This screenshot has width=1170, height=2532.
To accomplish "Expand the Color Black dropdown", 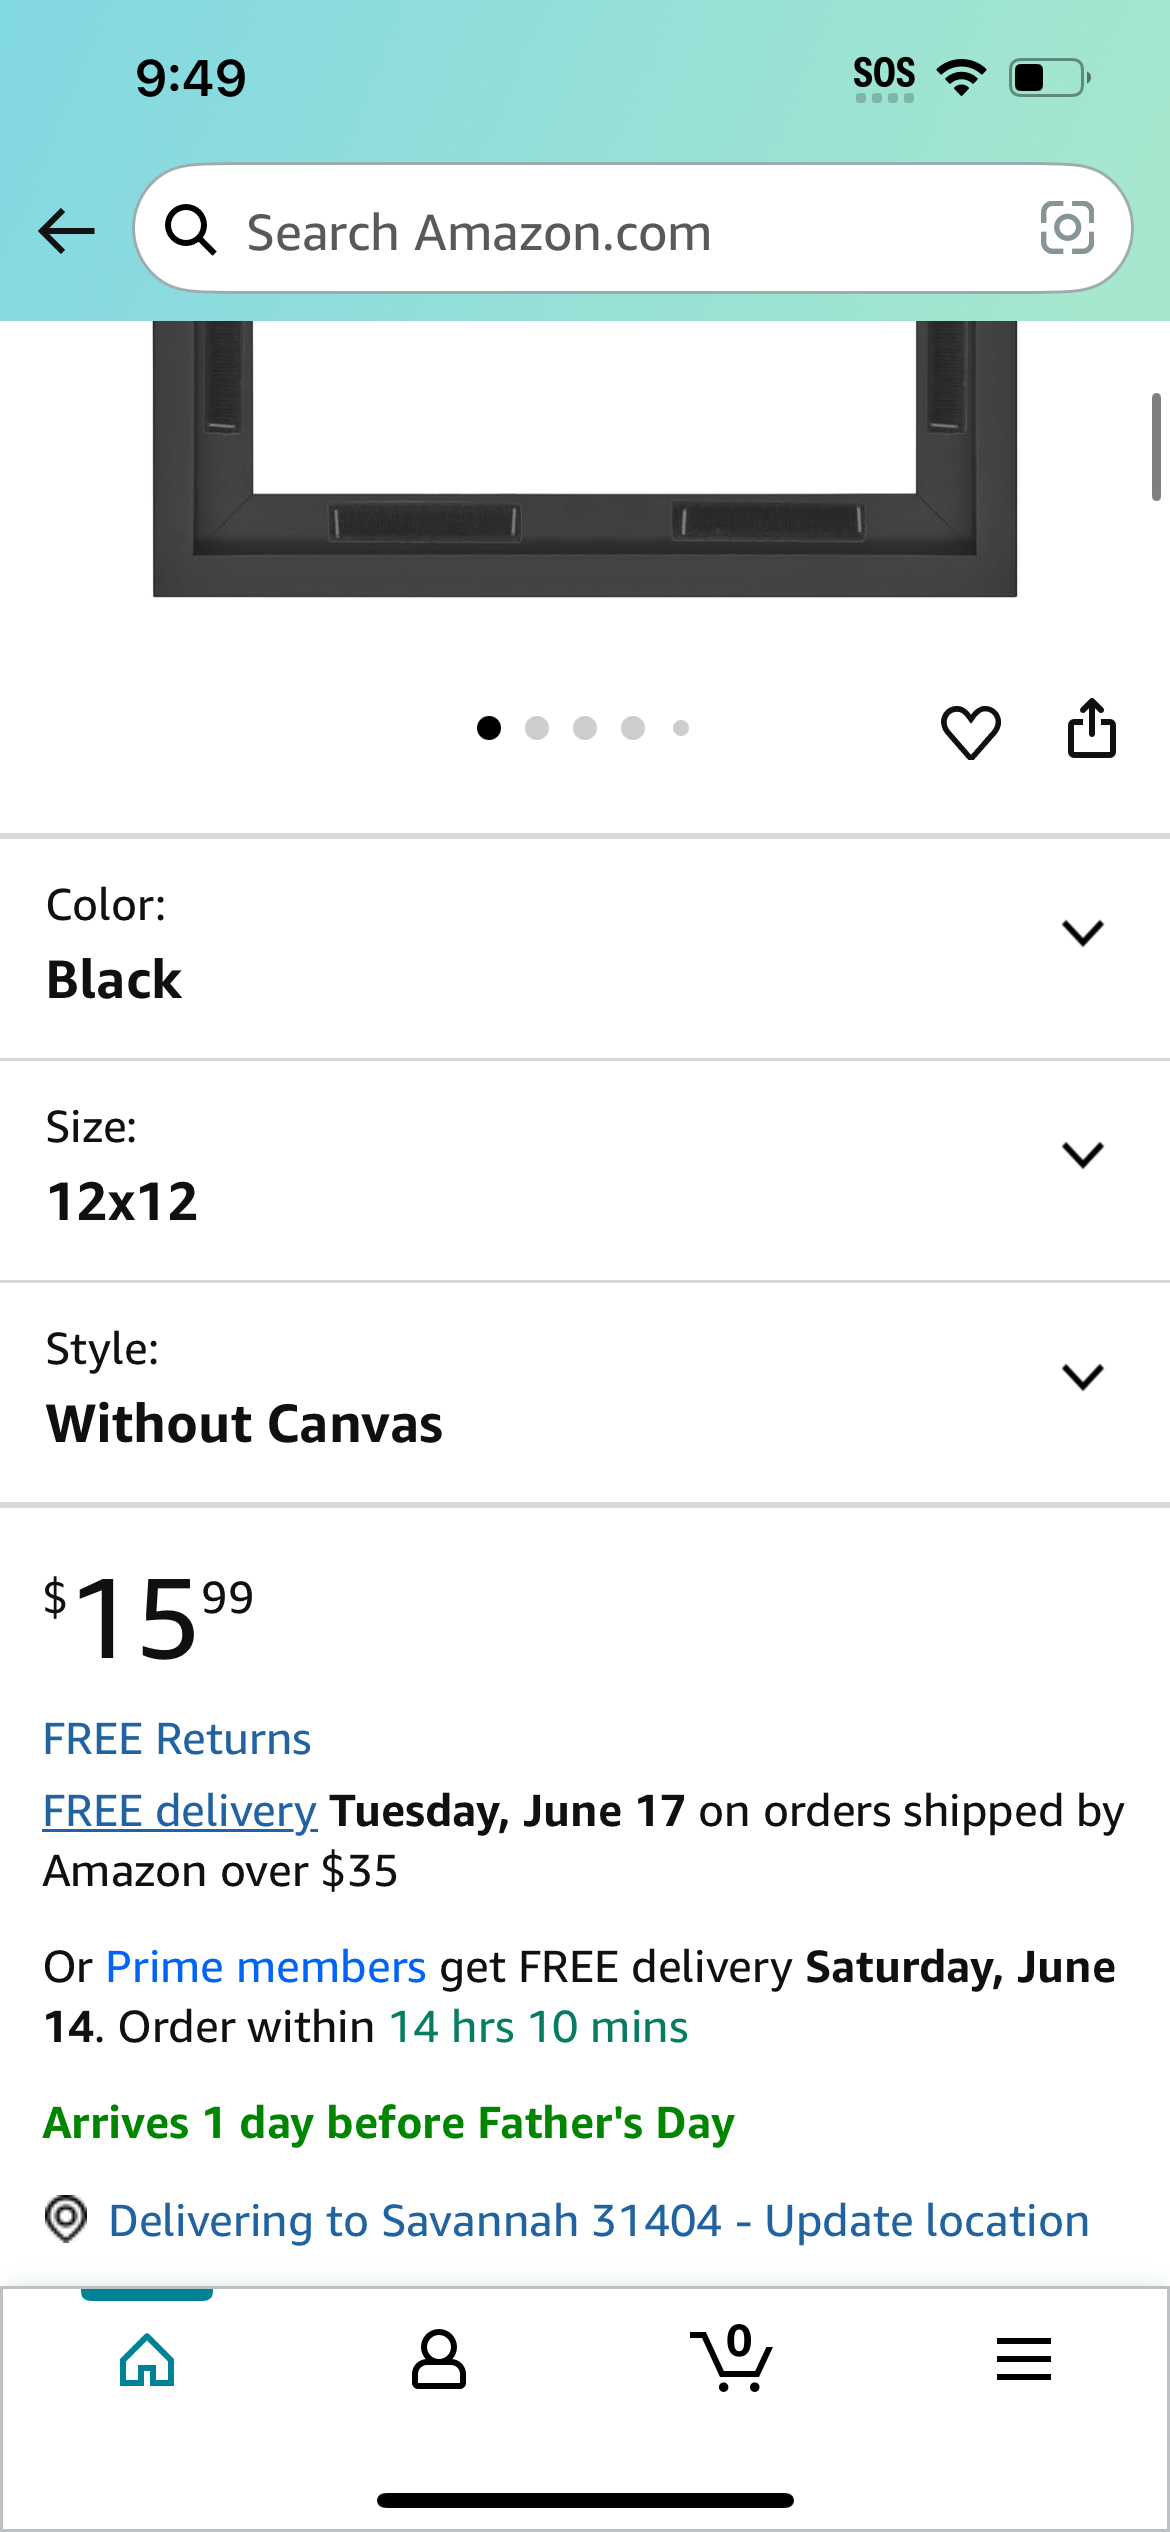I will click(x=585, y=948).
